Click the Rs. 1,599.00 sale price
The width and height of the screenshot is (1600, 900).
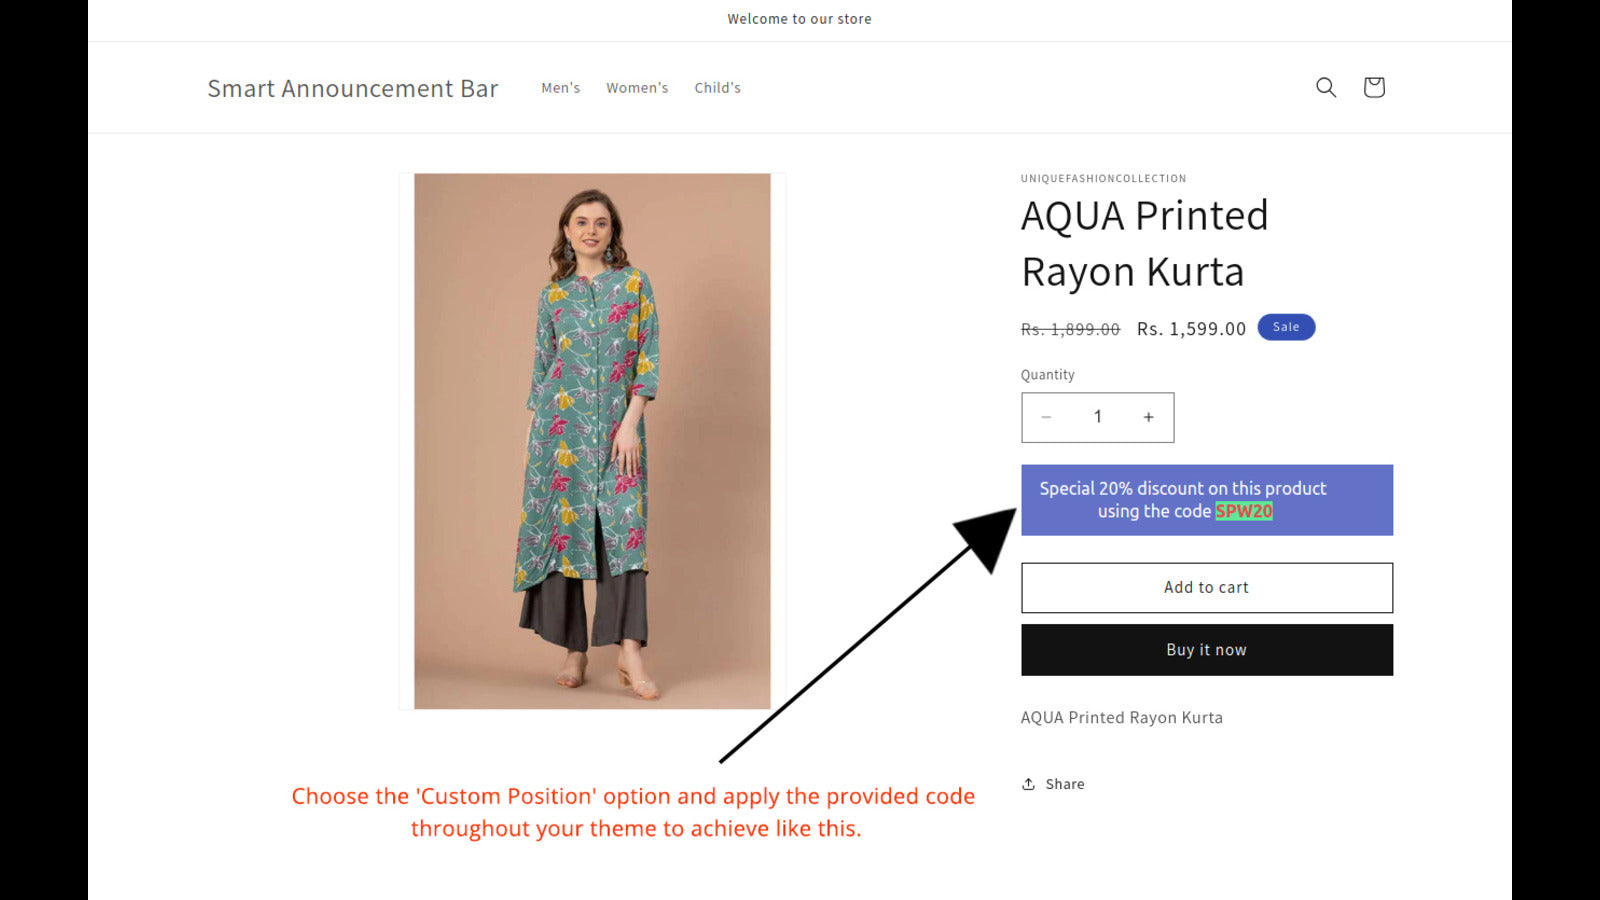(1191, 329)
